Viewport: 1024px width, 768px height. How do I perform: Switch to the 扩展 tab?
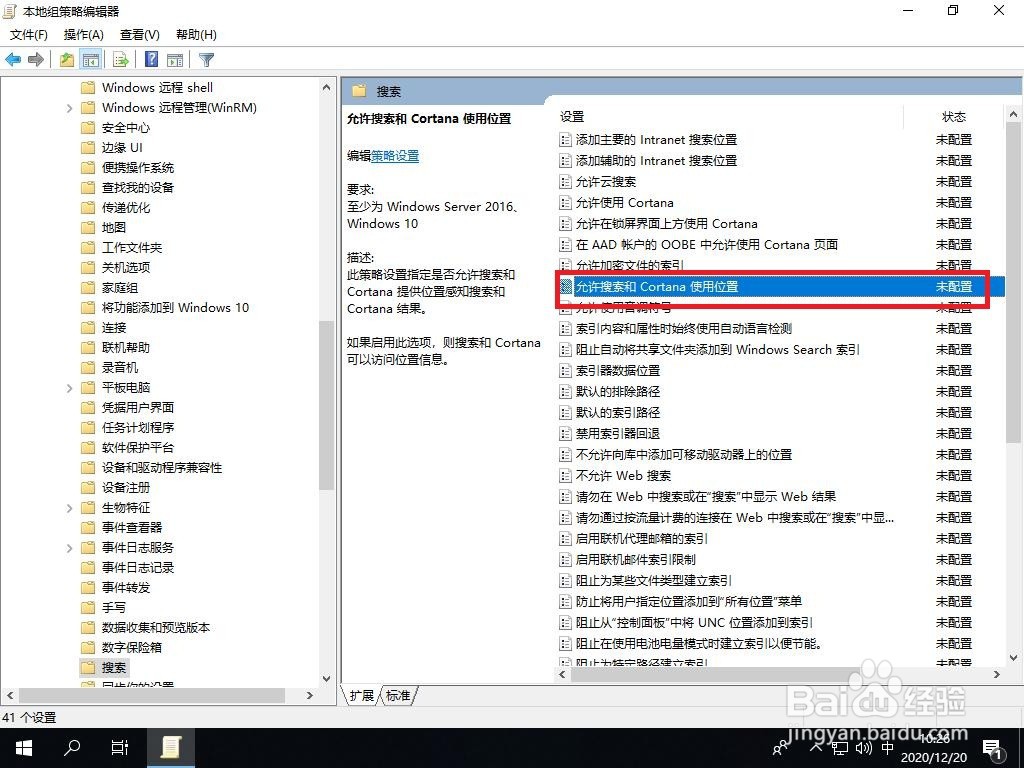tap(362, 696)
